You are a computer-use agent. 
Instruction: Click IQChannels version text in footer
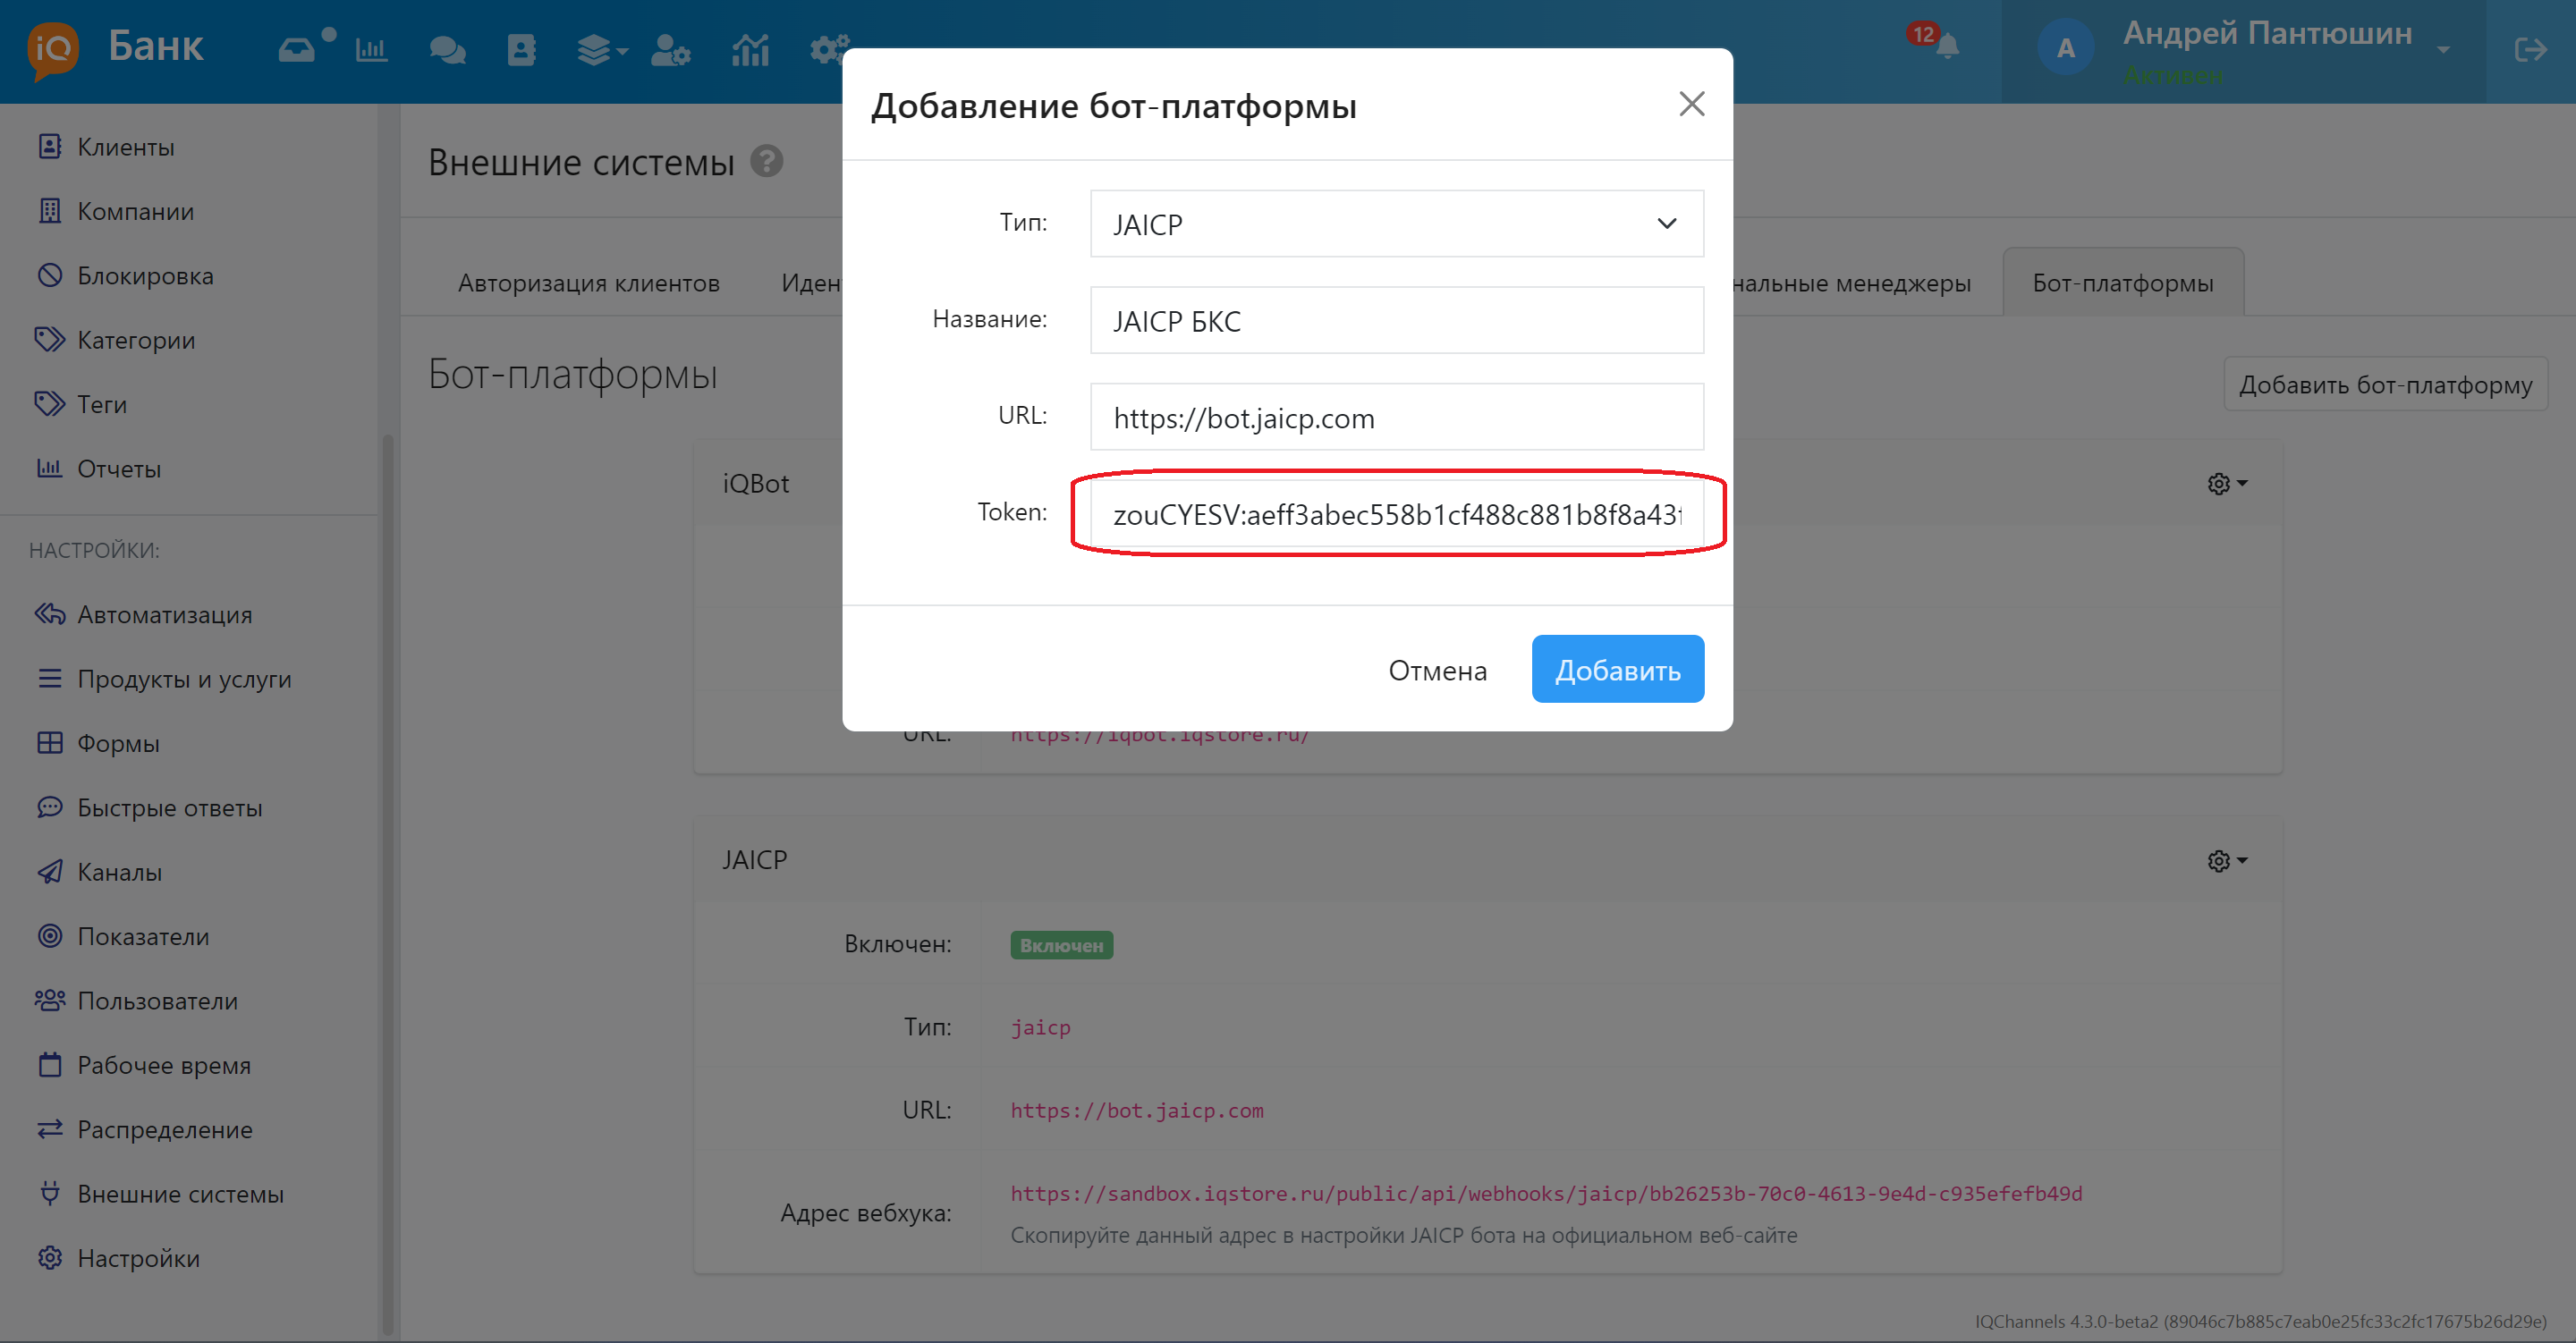click(x=2260, y=1321)
